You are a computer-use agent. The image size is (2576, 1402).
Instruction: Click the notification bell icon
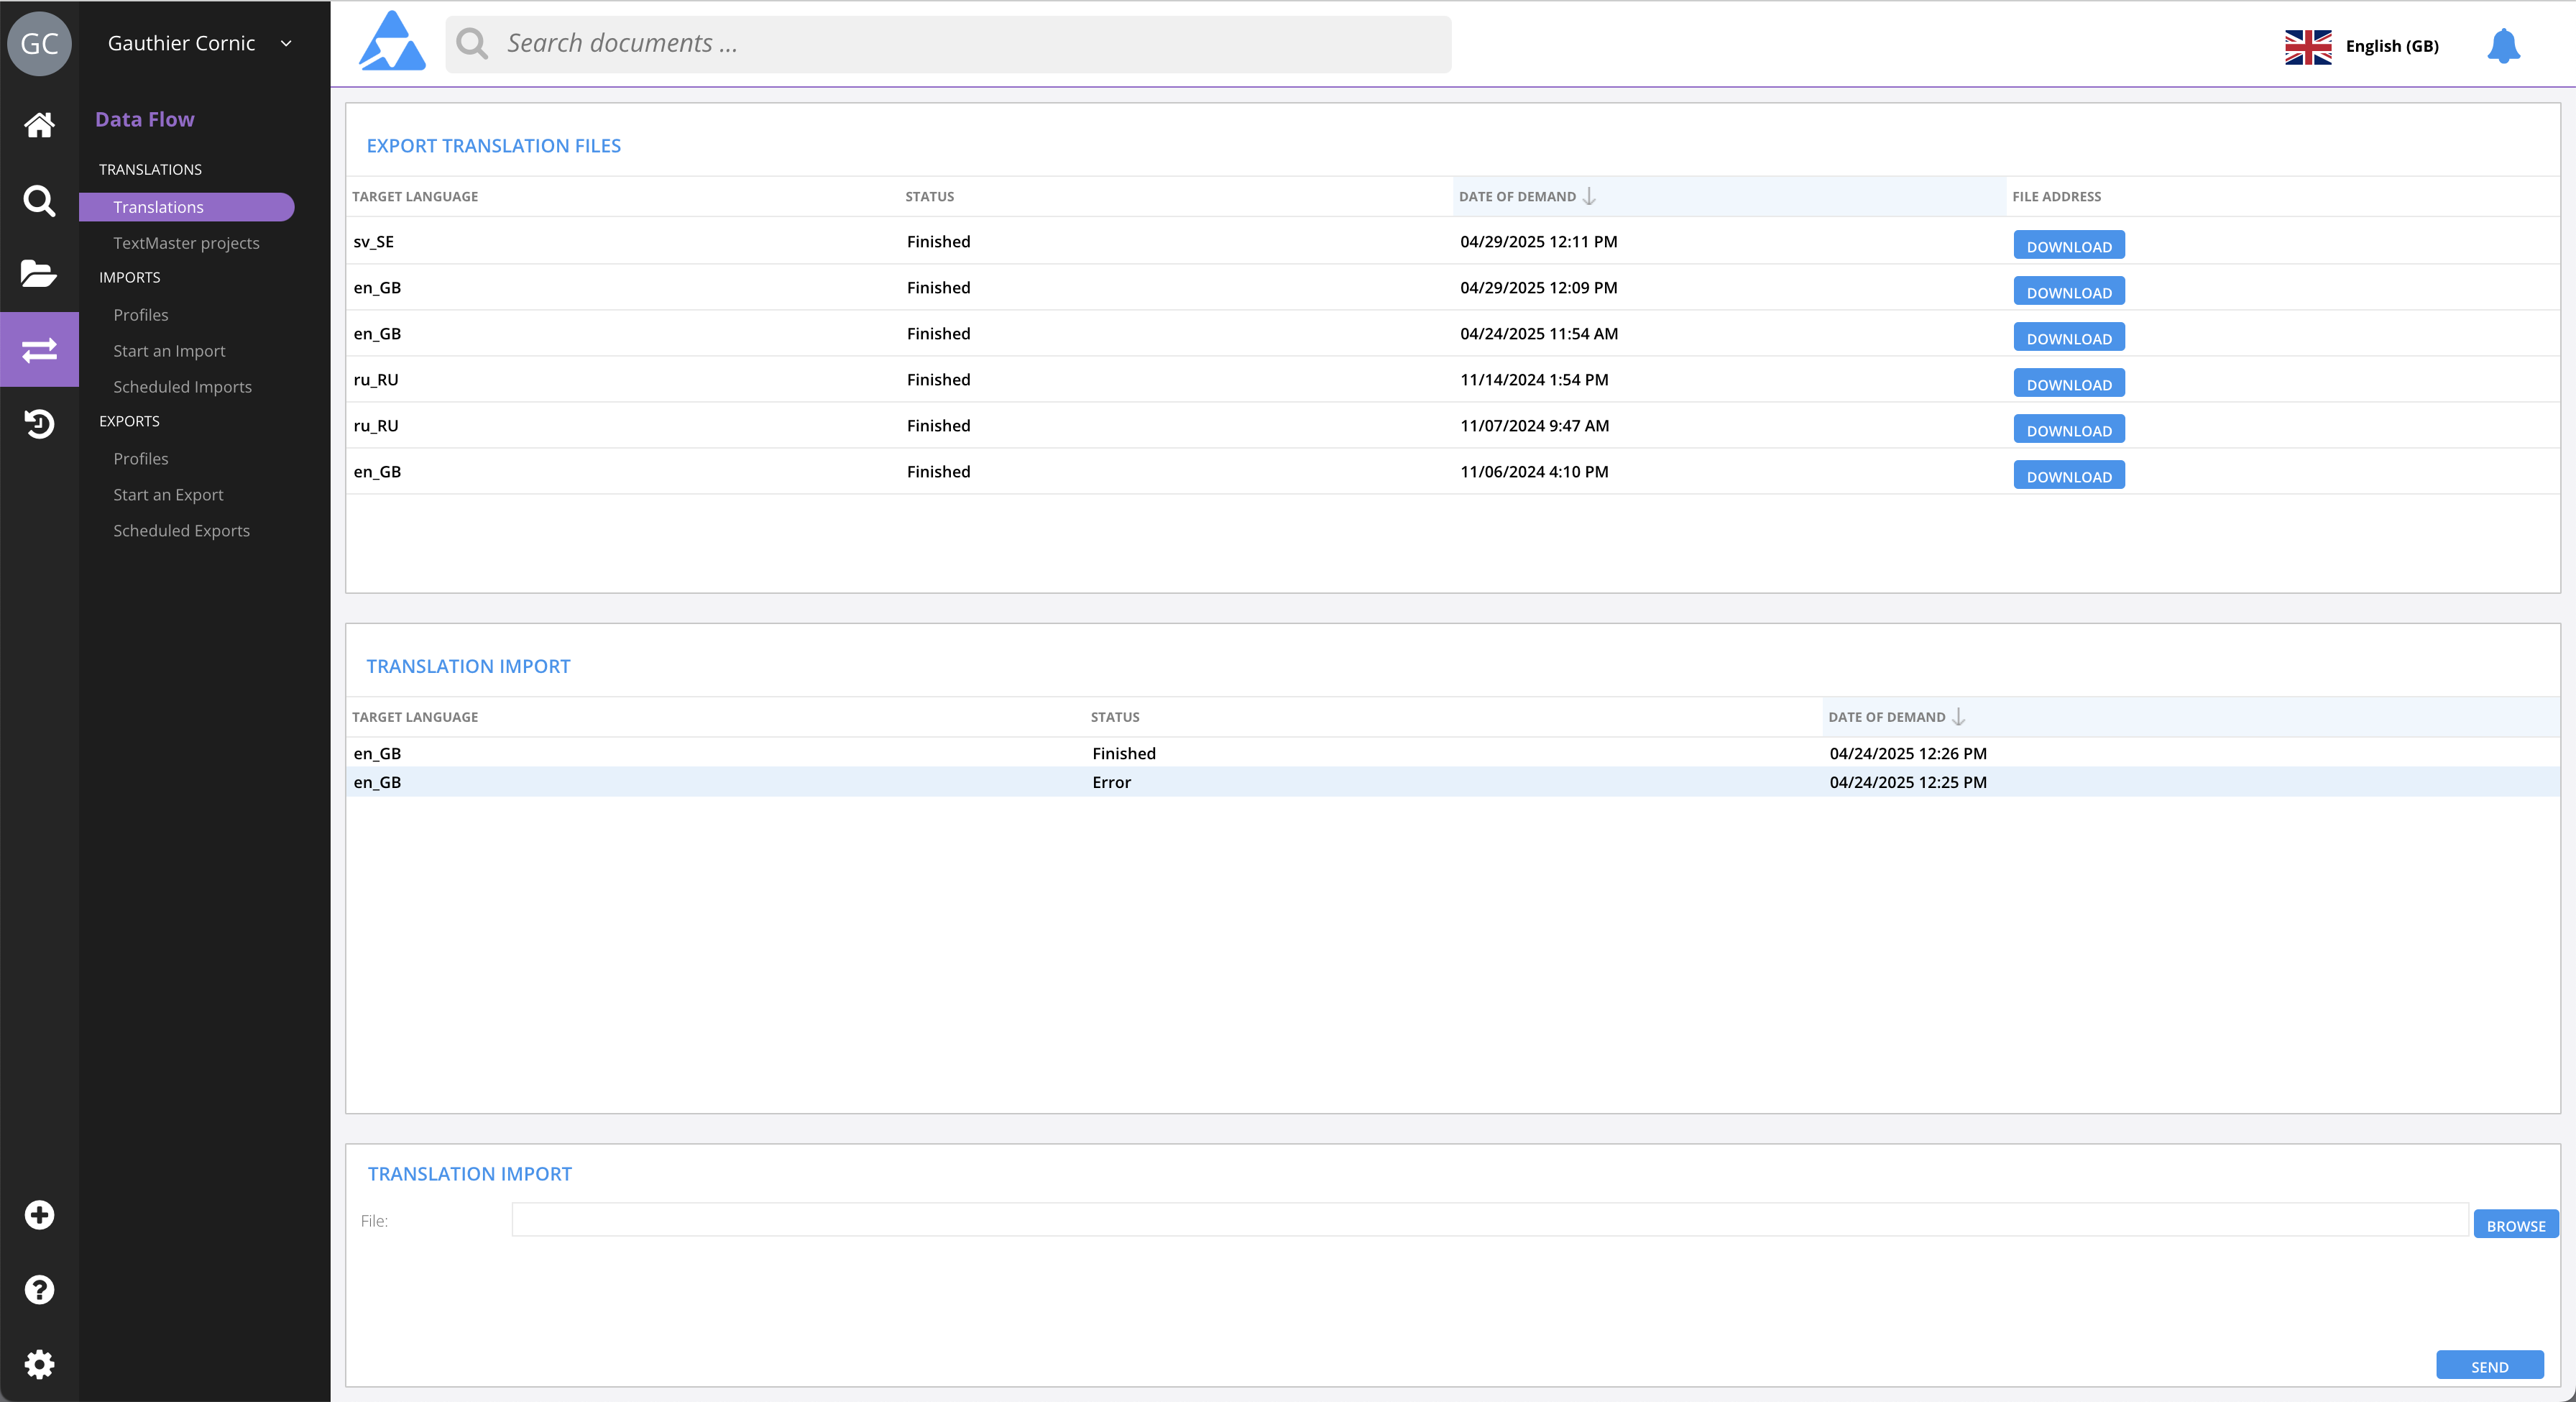point(2503,46)
